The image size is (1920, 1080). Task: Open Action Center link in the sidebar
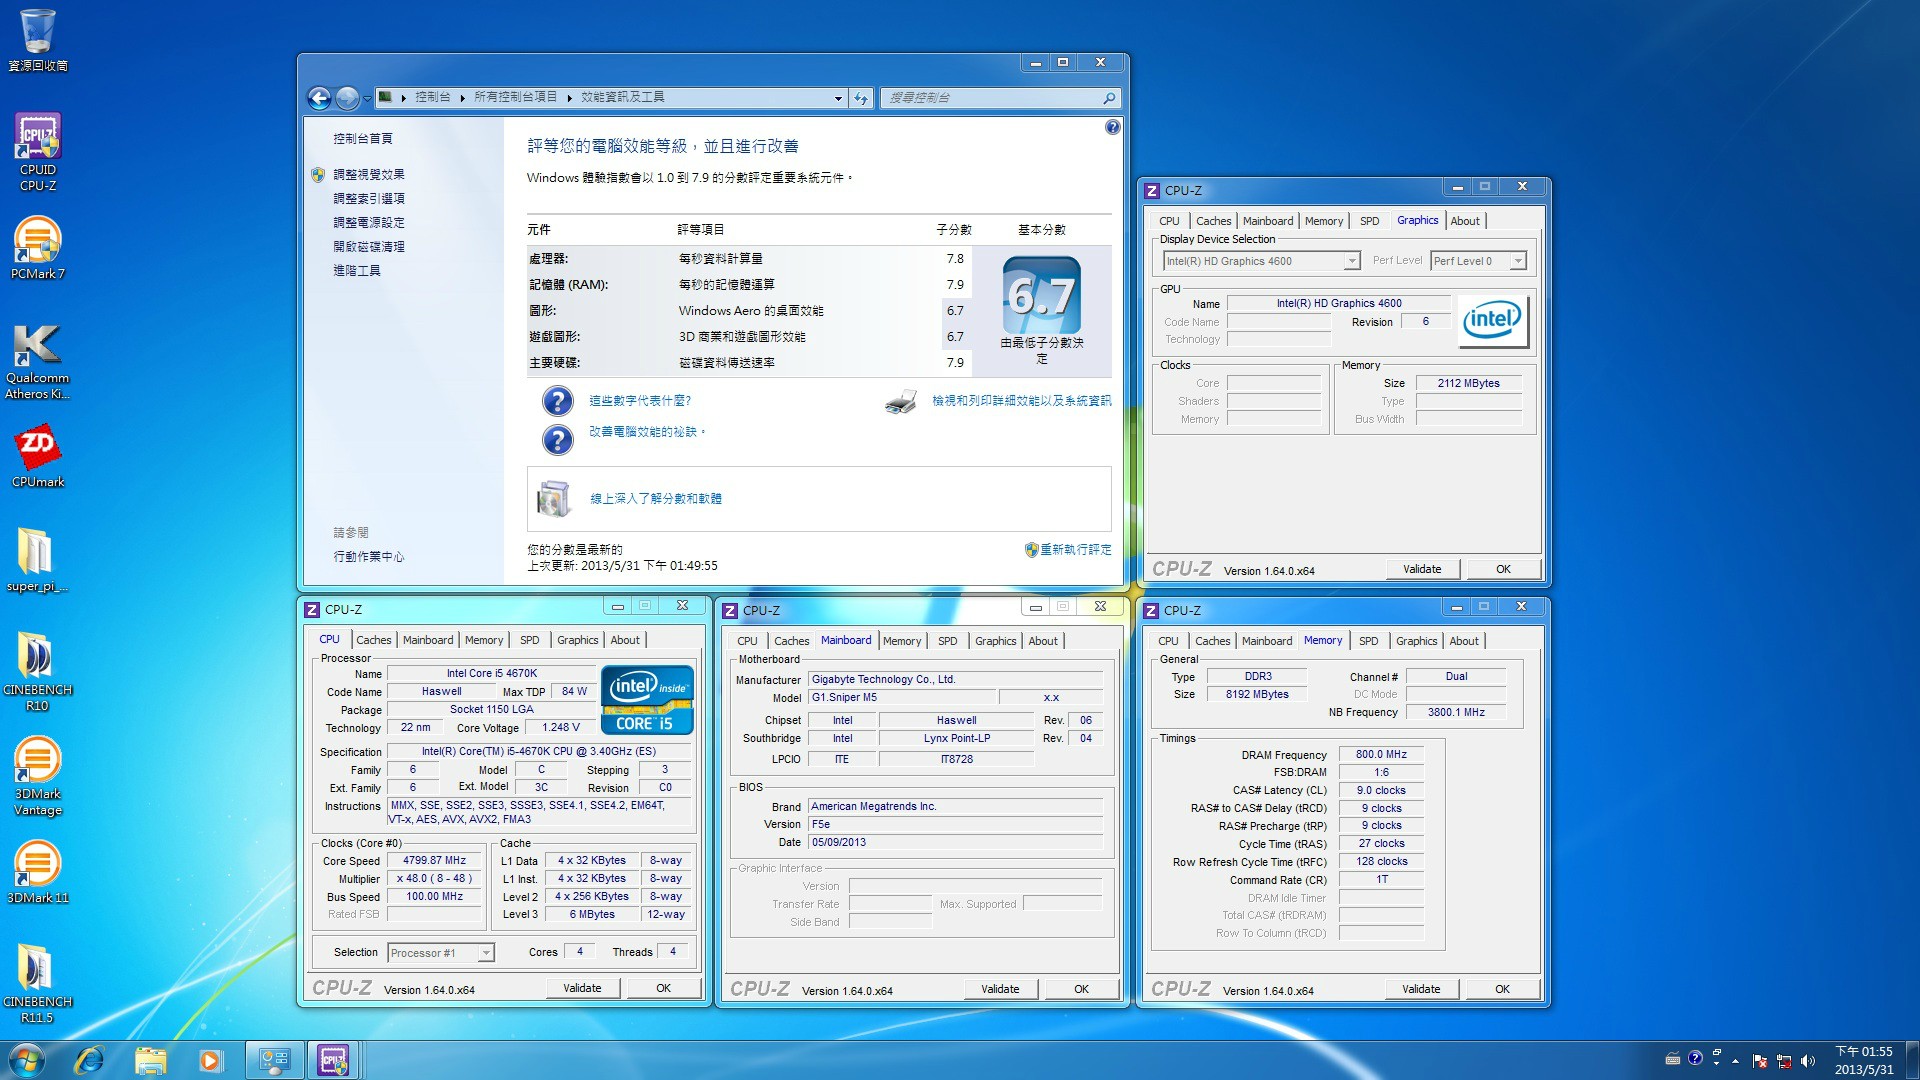pyautogui.click(x=369, y=556)
